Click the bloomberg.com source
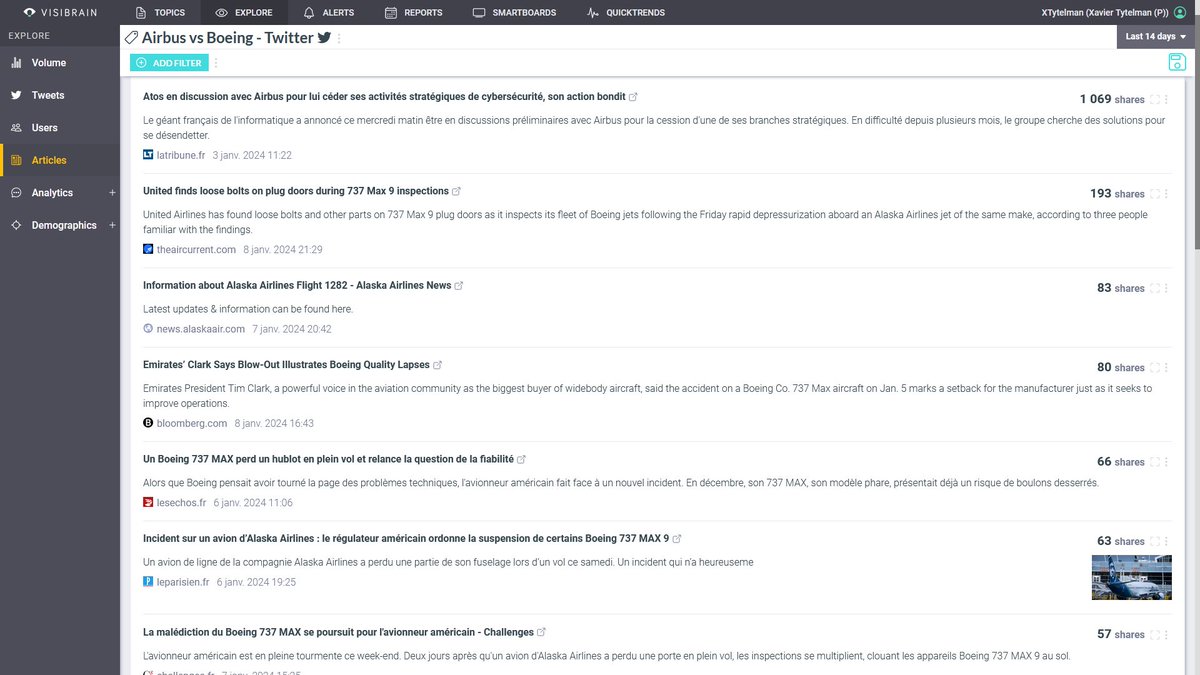 tap(185, 424)
